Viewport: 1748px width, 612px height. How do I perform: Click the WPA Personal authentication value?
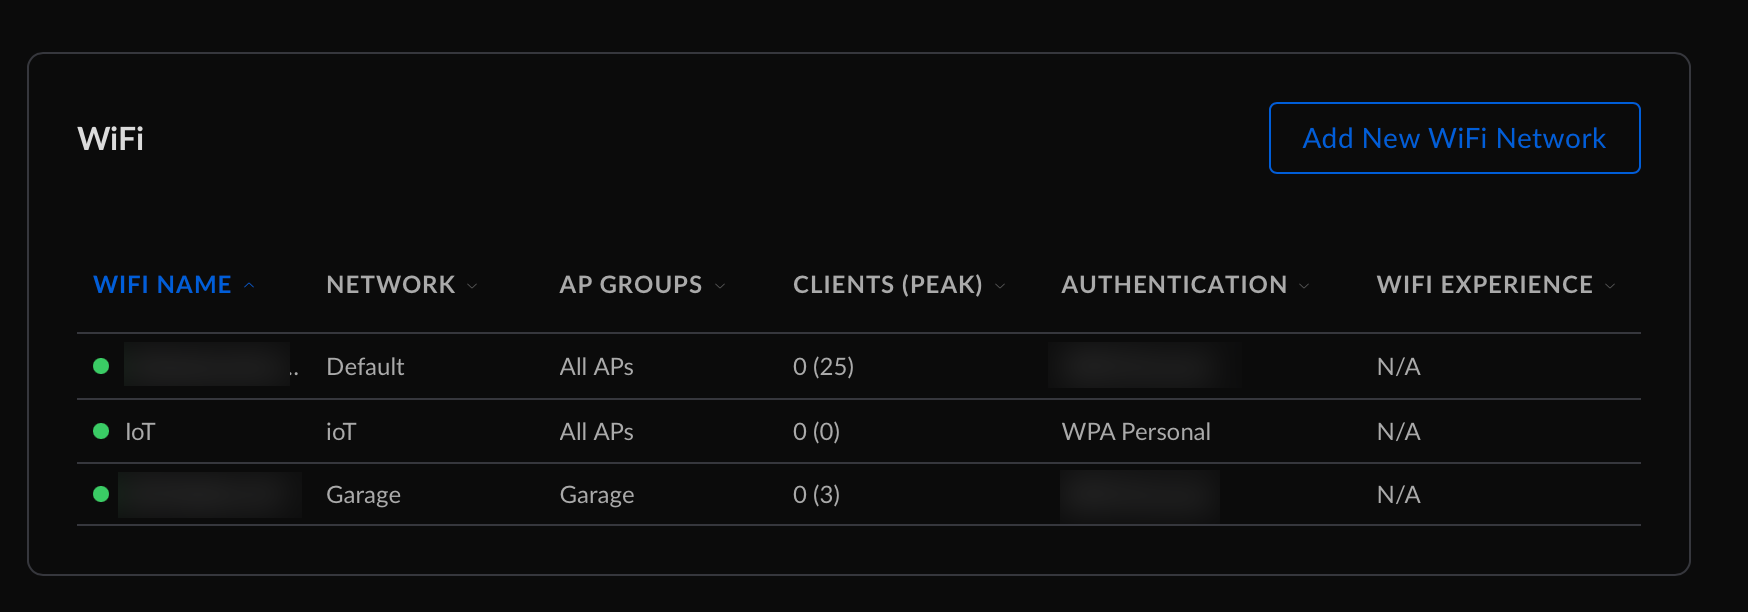1135,431
